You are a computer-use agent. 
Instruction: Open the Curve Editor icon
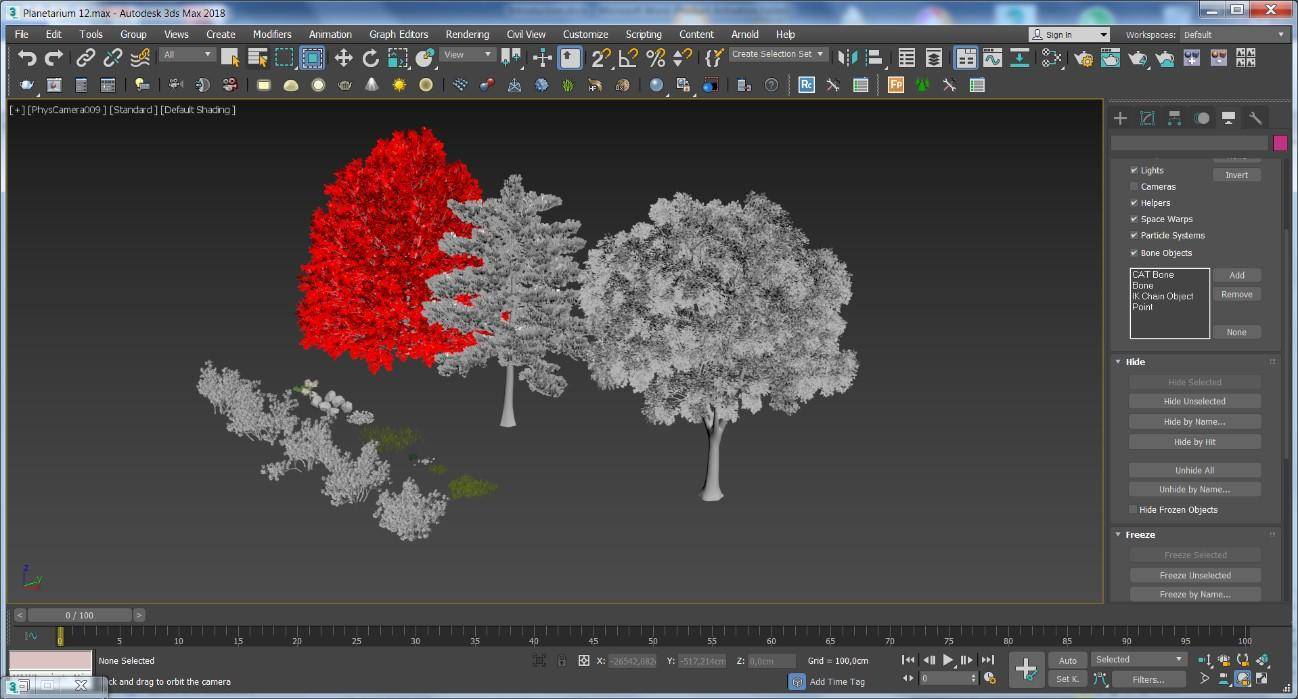(992, 58)
